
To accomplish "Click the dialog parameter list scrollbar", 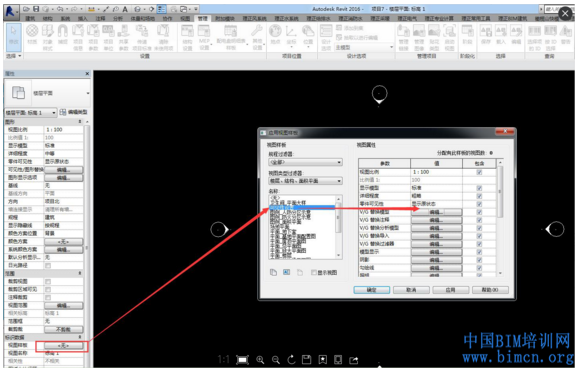I will point(500,218).
